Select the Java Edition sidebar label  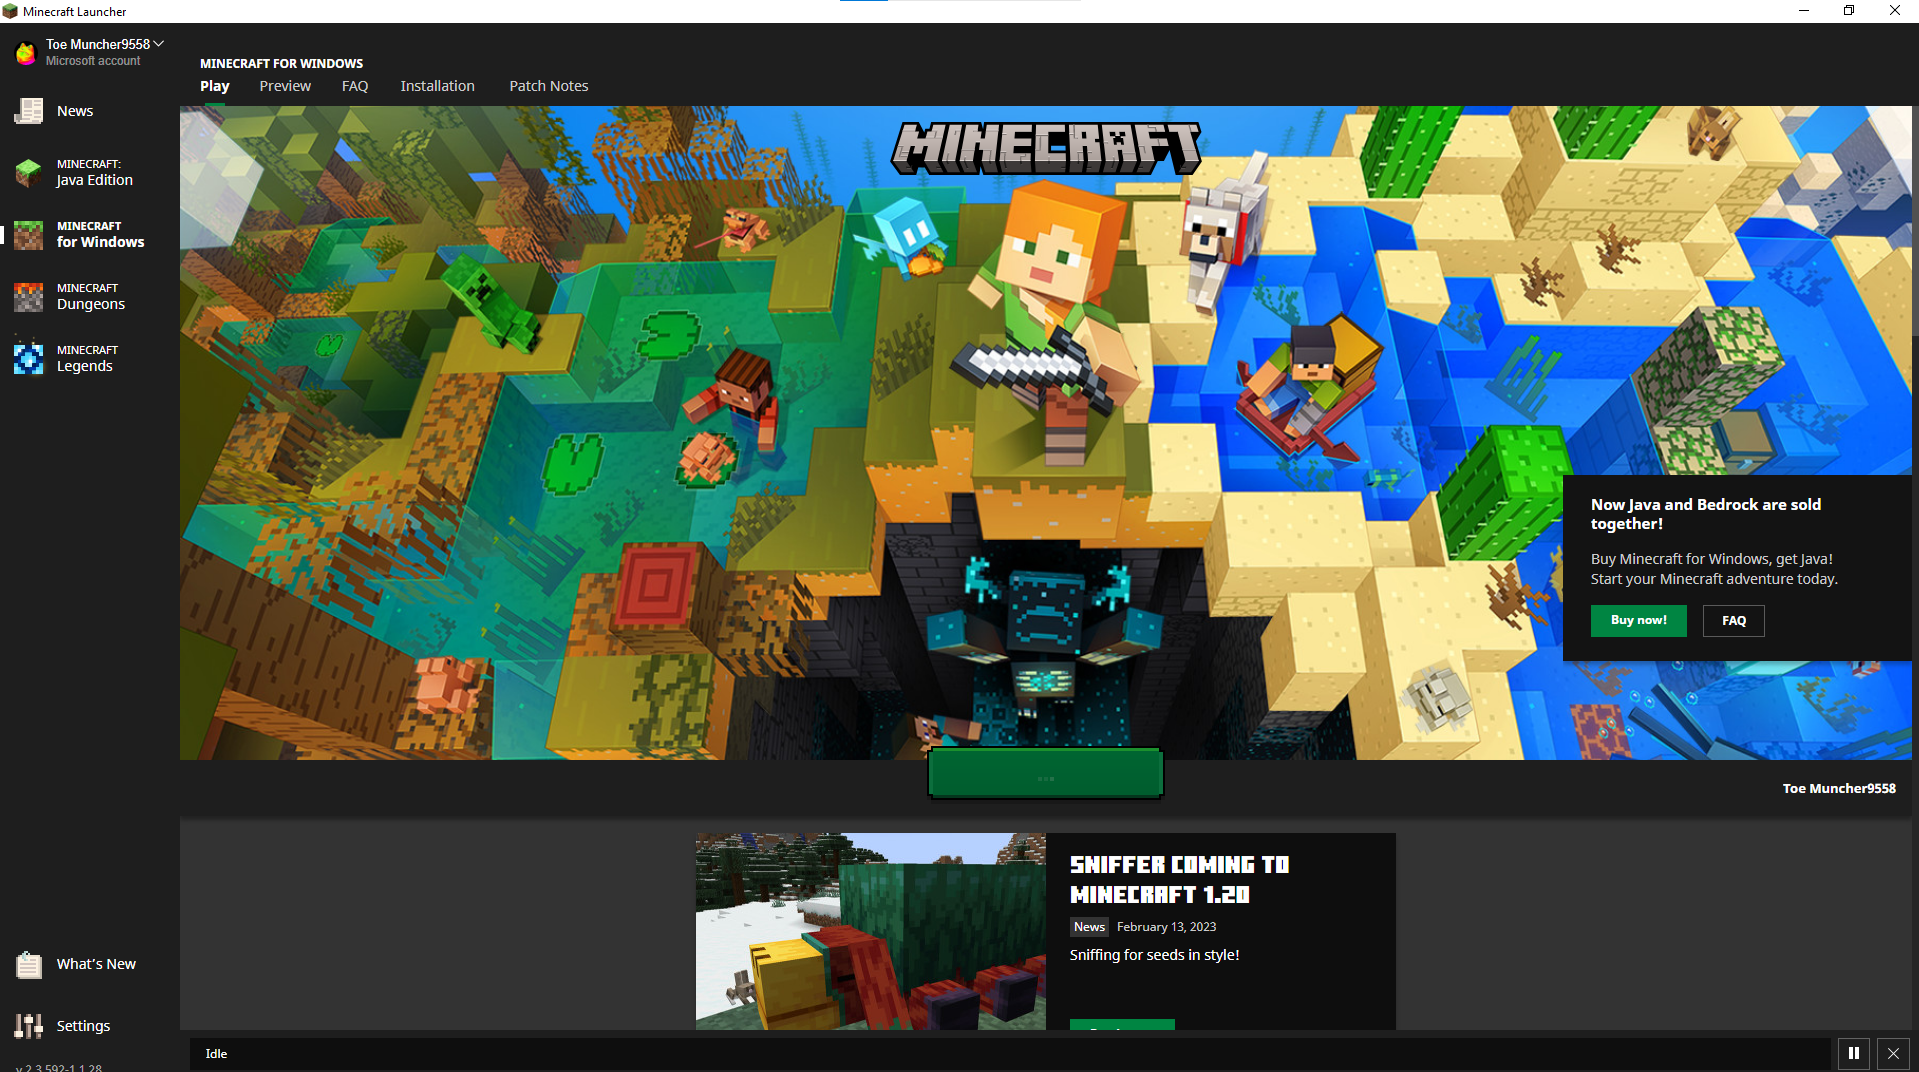(x=95, y=180)
